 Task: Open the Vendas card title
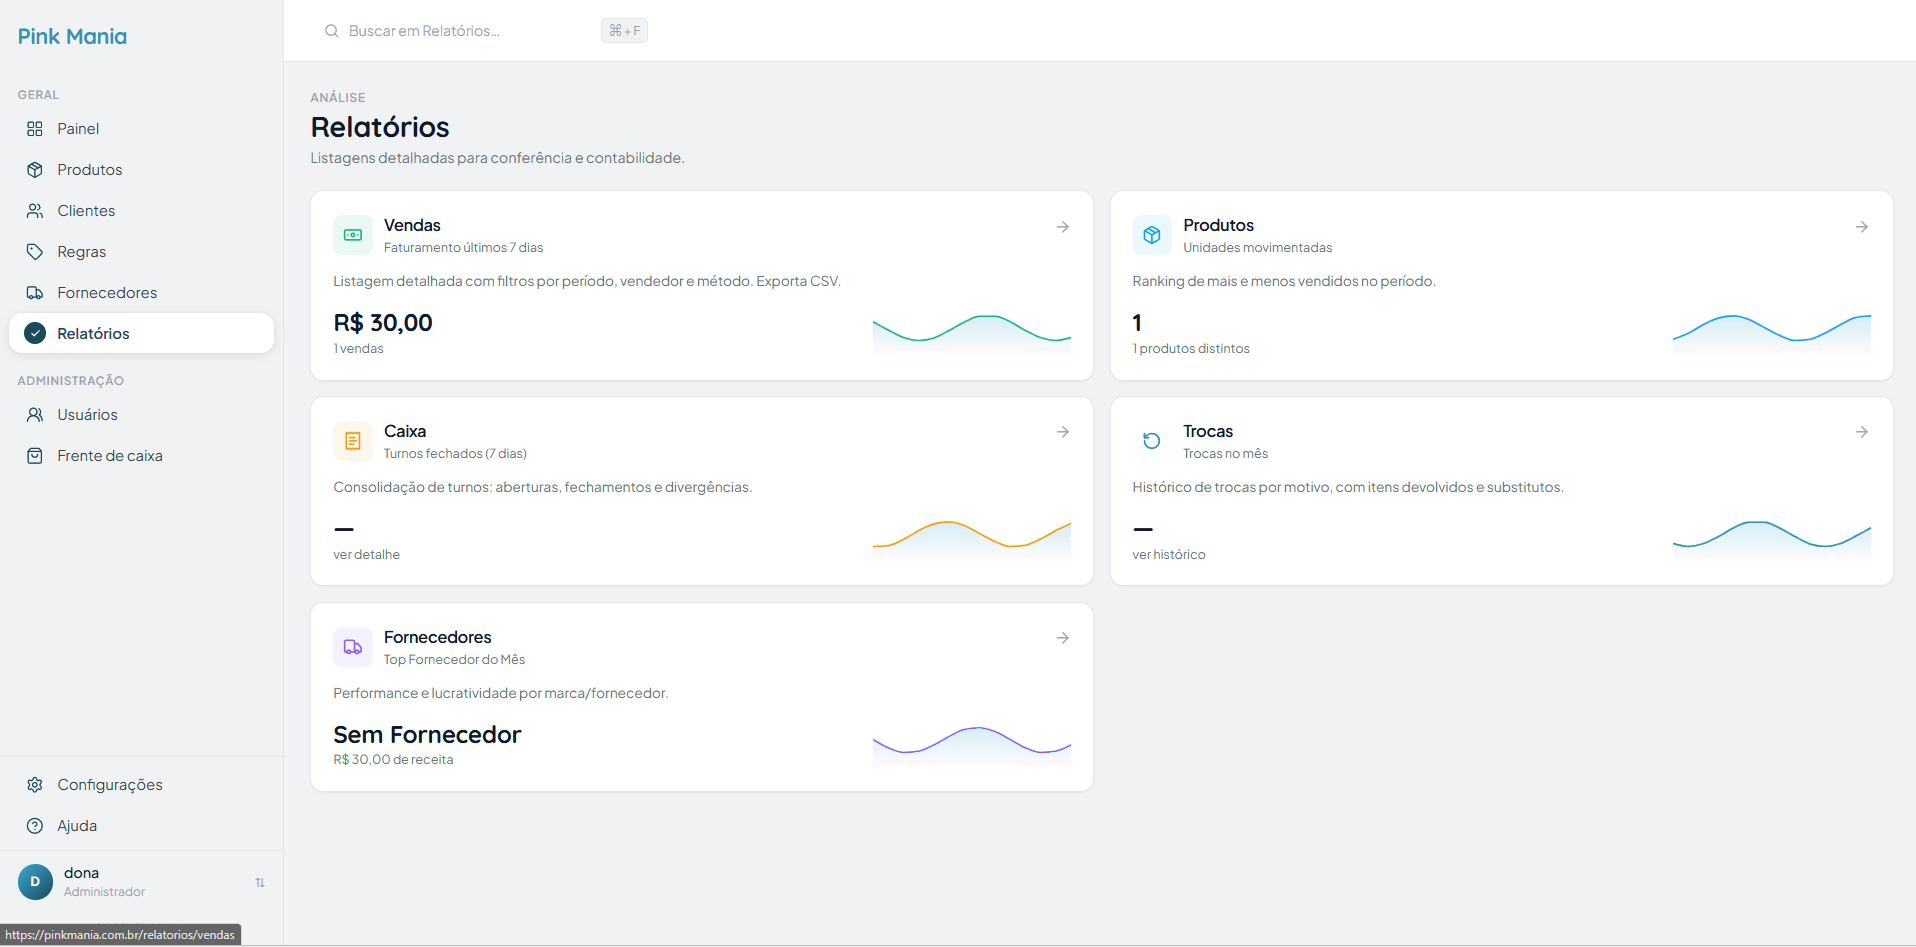point(412,225)
